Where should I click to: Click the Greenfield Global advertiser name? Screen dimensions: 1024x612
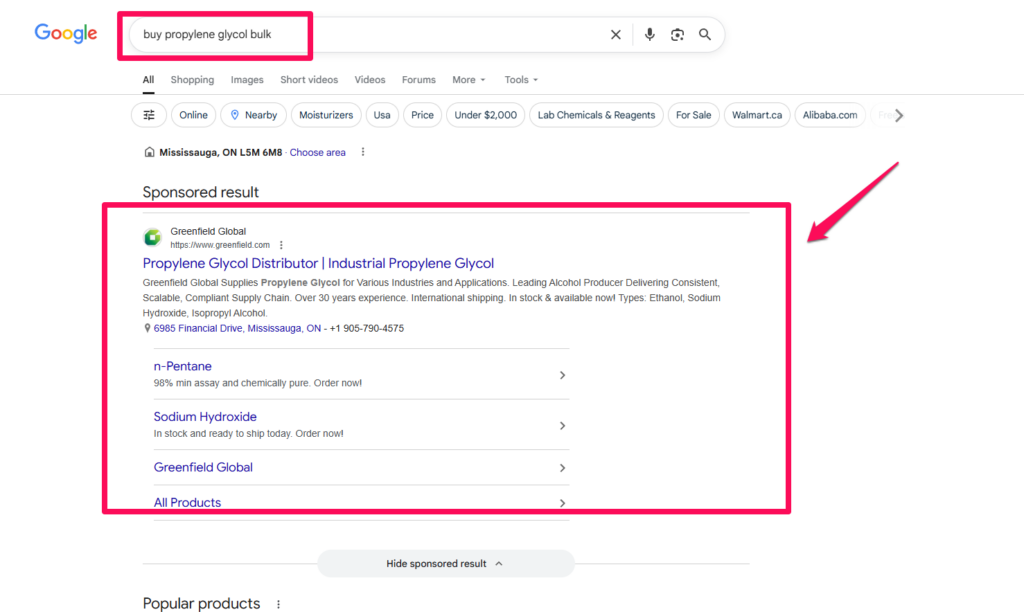[x=208, y=231]
